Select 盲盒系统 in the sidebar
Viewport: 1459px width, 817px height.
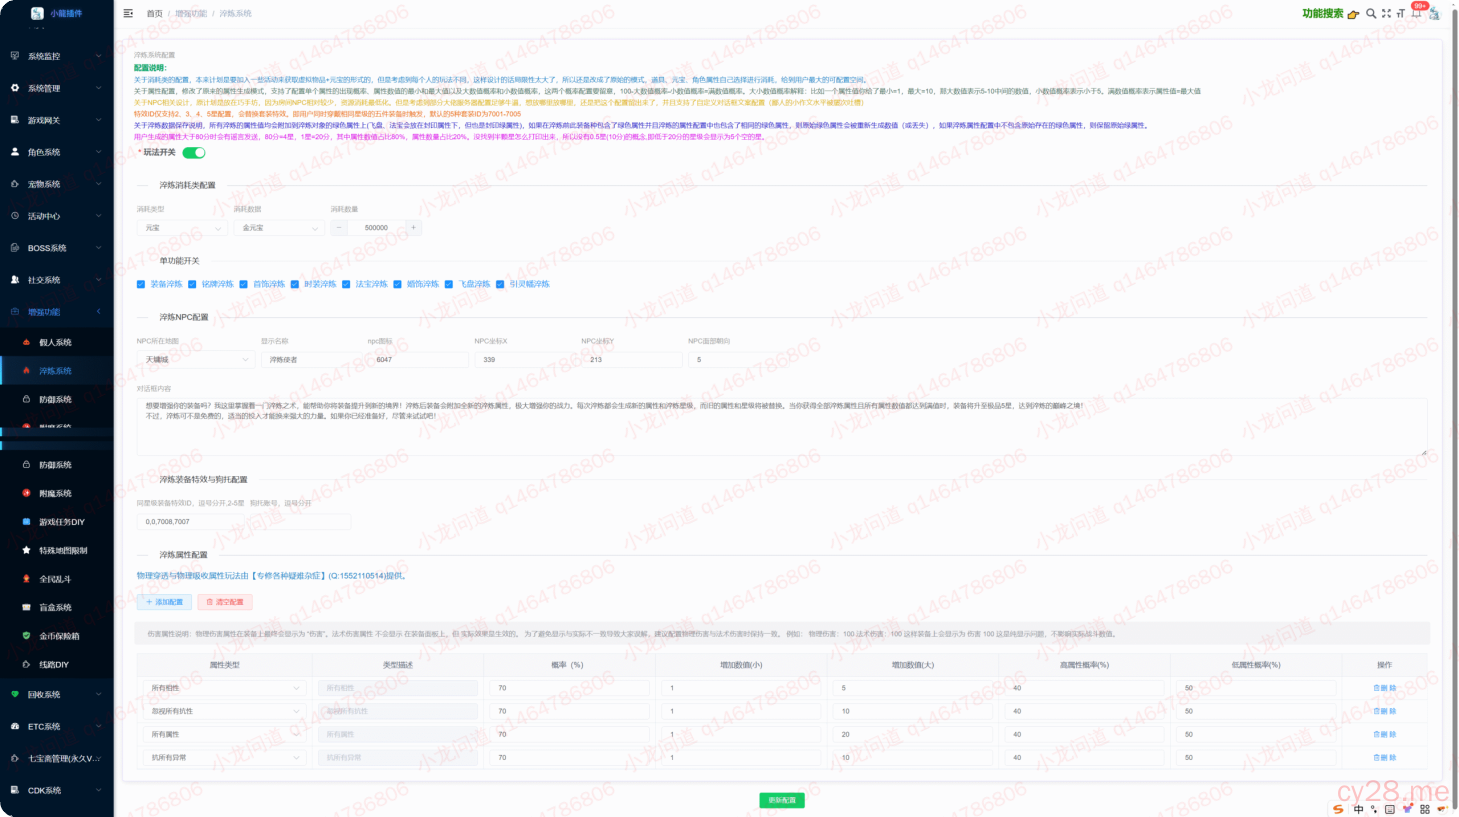[55, 607]
